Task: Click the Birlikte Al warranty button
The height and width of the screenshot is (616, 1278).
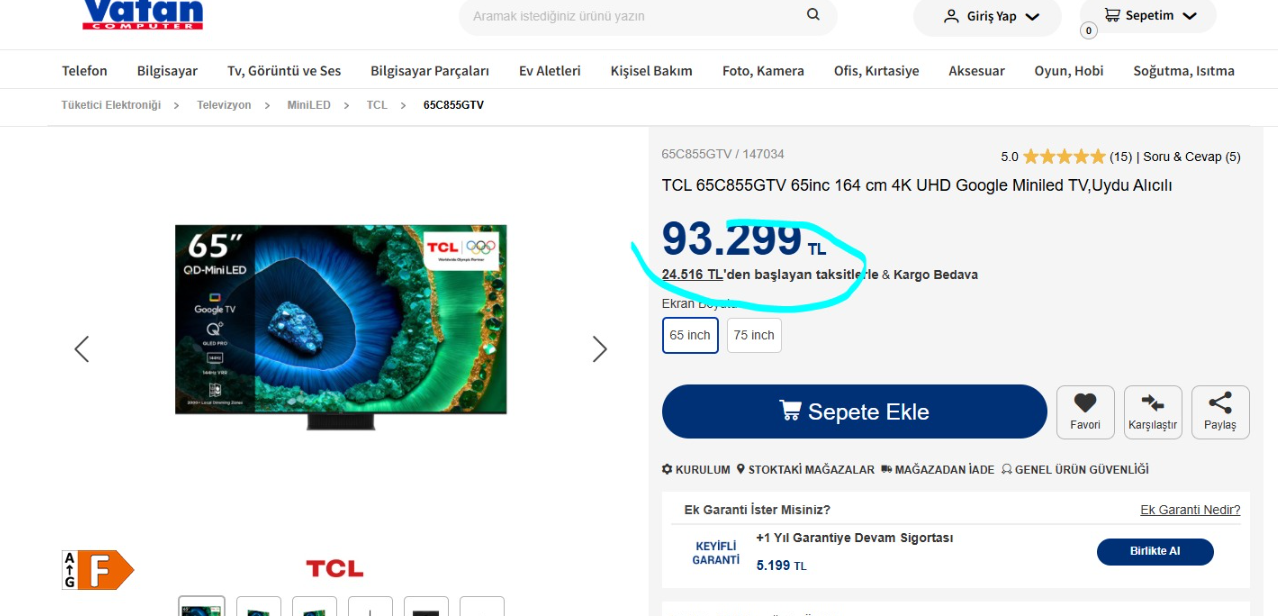Action: point(1155,552)
